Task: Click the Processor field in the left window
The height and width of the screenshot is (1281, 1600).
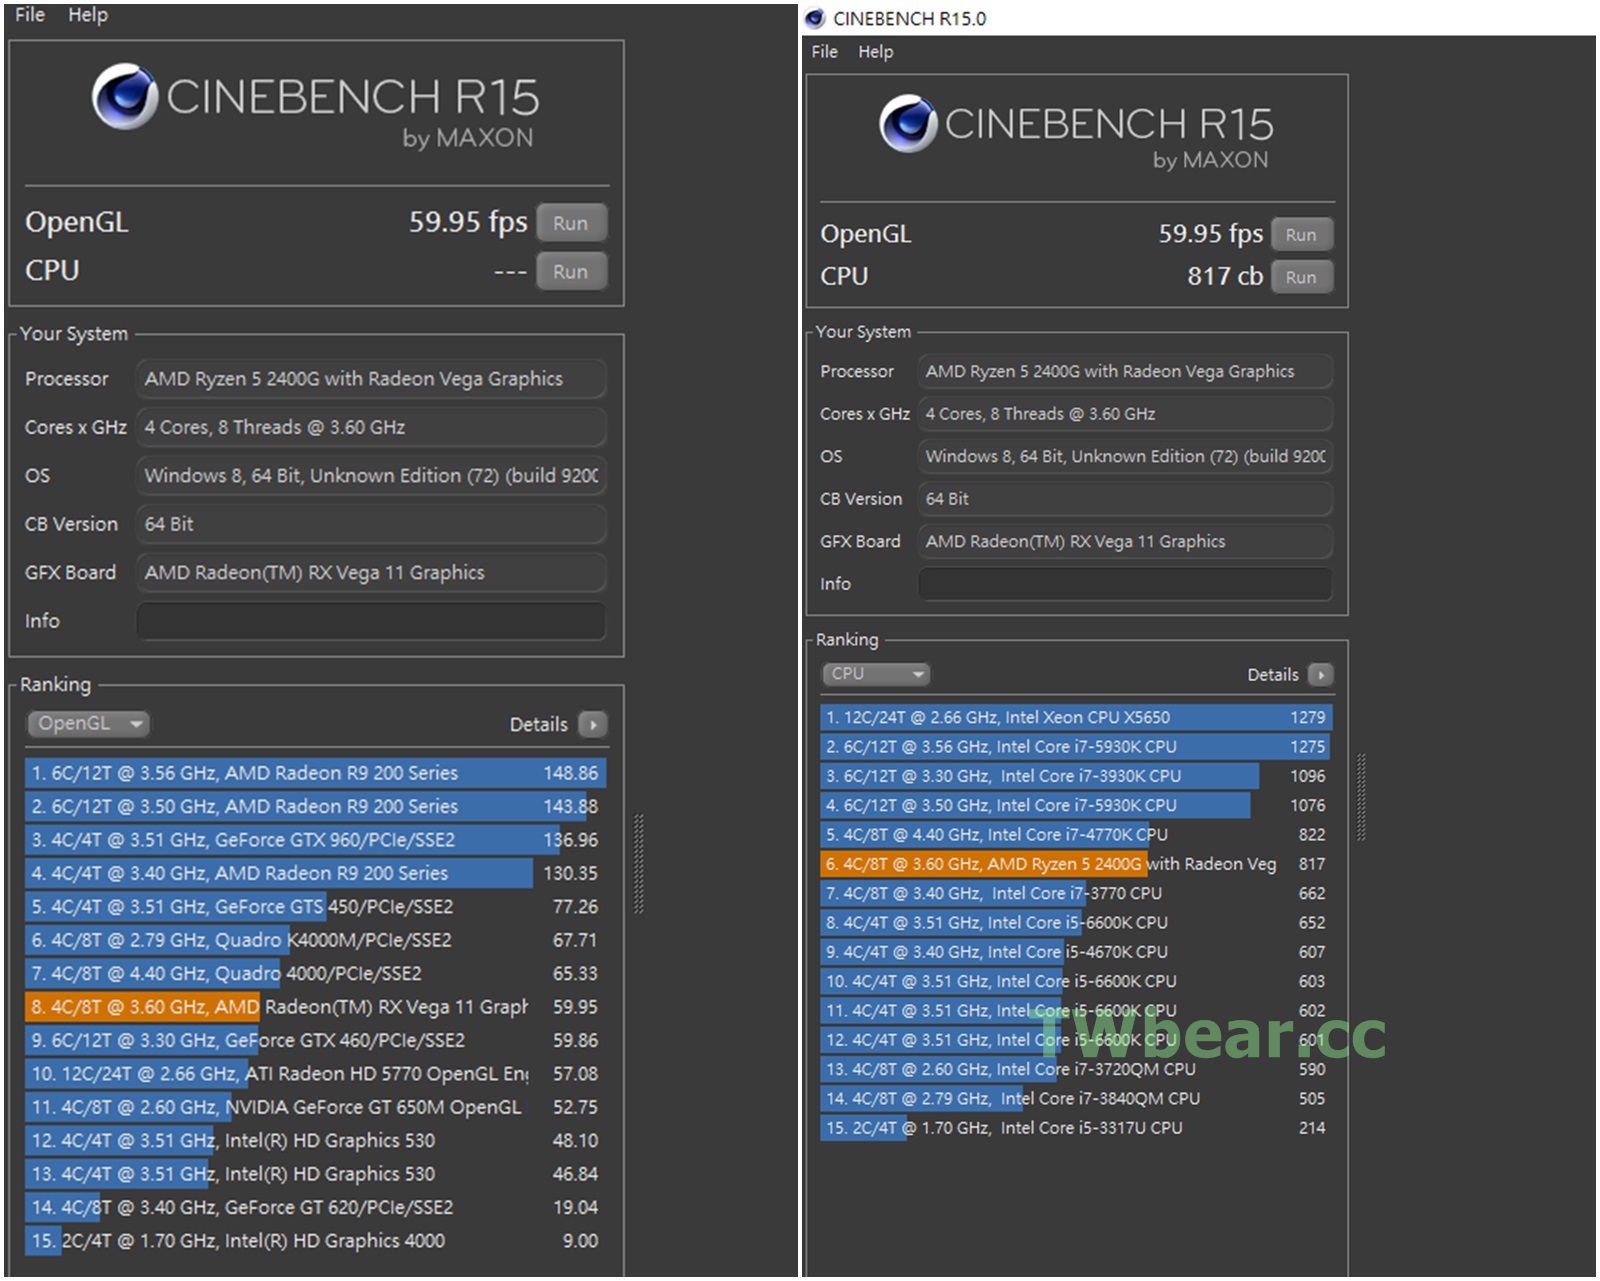Action: [x=371, y=379]
